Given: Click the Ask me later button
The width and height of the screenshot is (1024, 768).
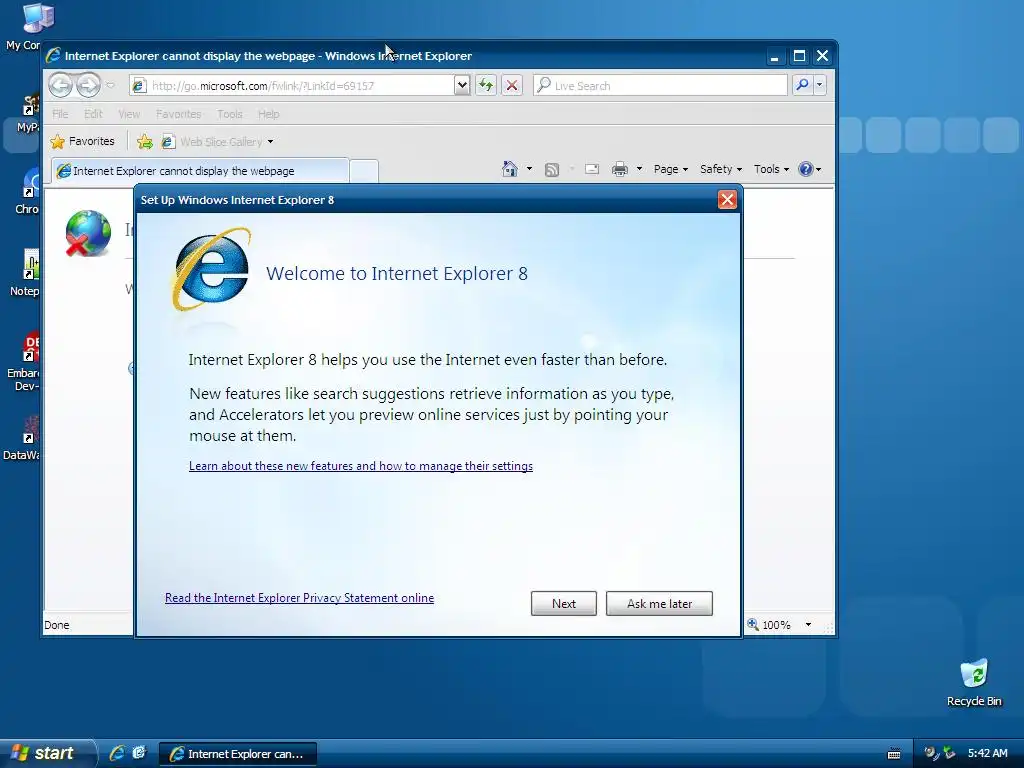Looking at the screenshot, I should click(x=659, y=603).
